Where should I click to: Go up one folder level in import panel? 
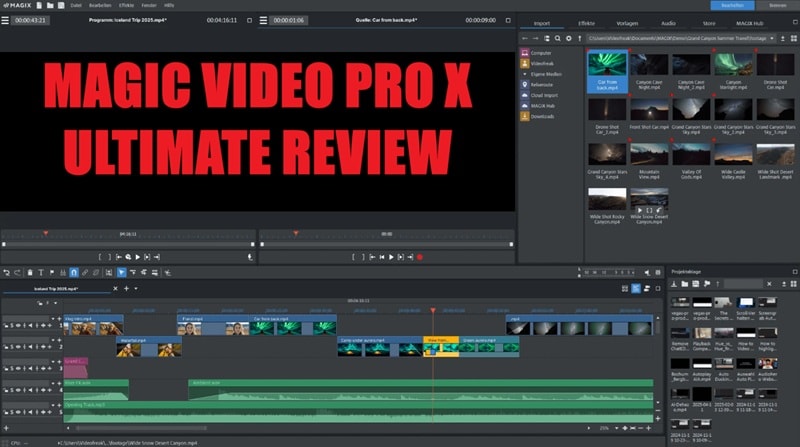point(580,38)
